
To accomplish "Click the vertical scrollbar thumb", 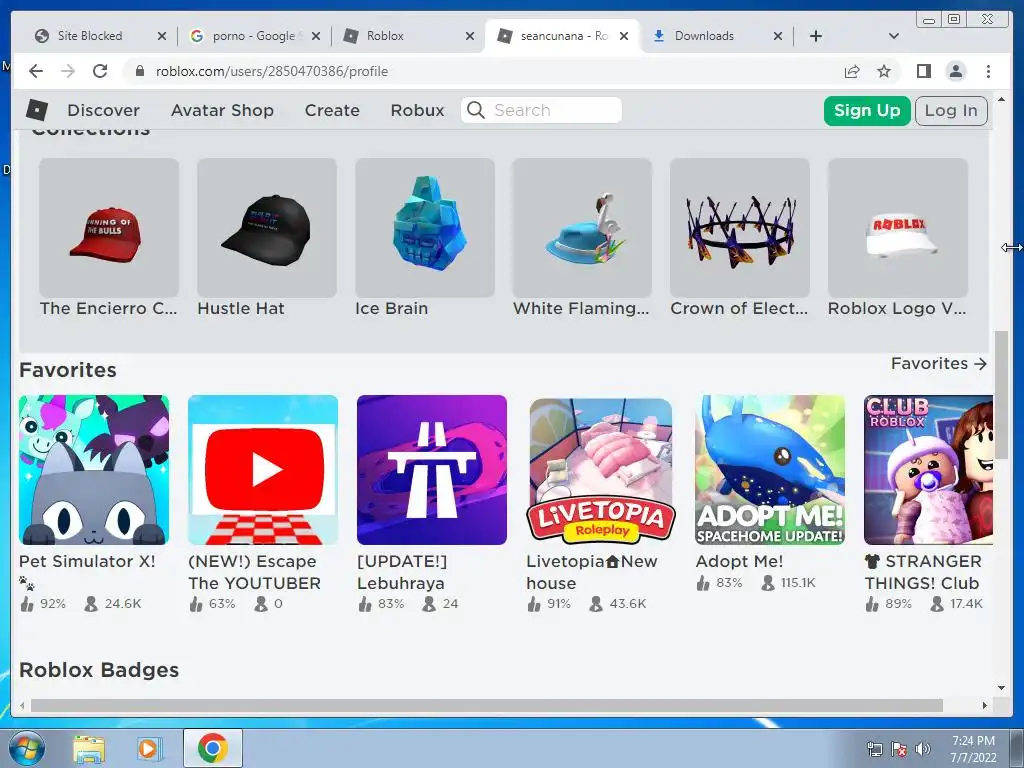I will pyautogui.click(x=1001, y=395).
